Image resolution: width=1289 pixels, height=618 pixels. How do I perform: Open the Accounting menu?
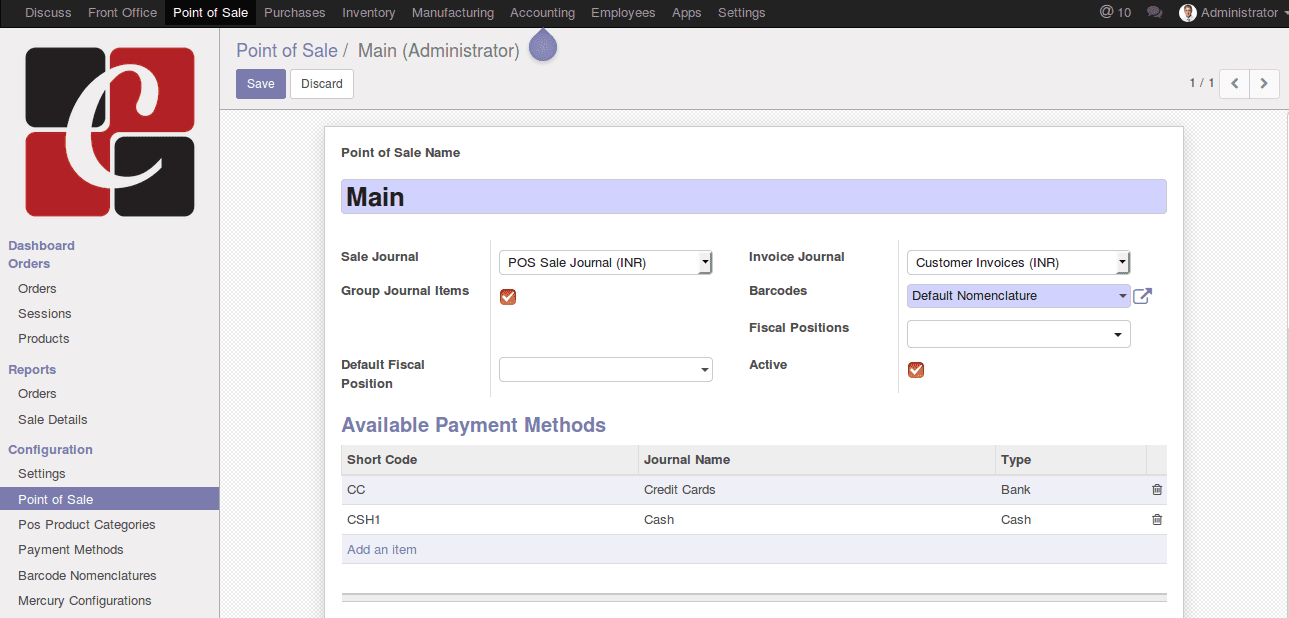[x=542, y=12]
